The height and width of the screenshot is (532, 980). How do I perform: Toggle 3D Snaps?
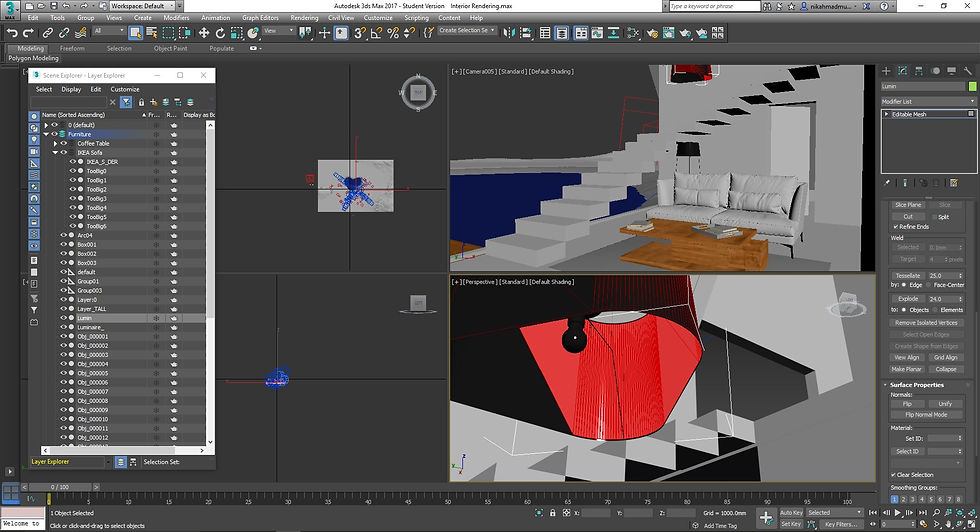click(360, 33)
